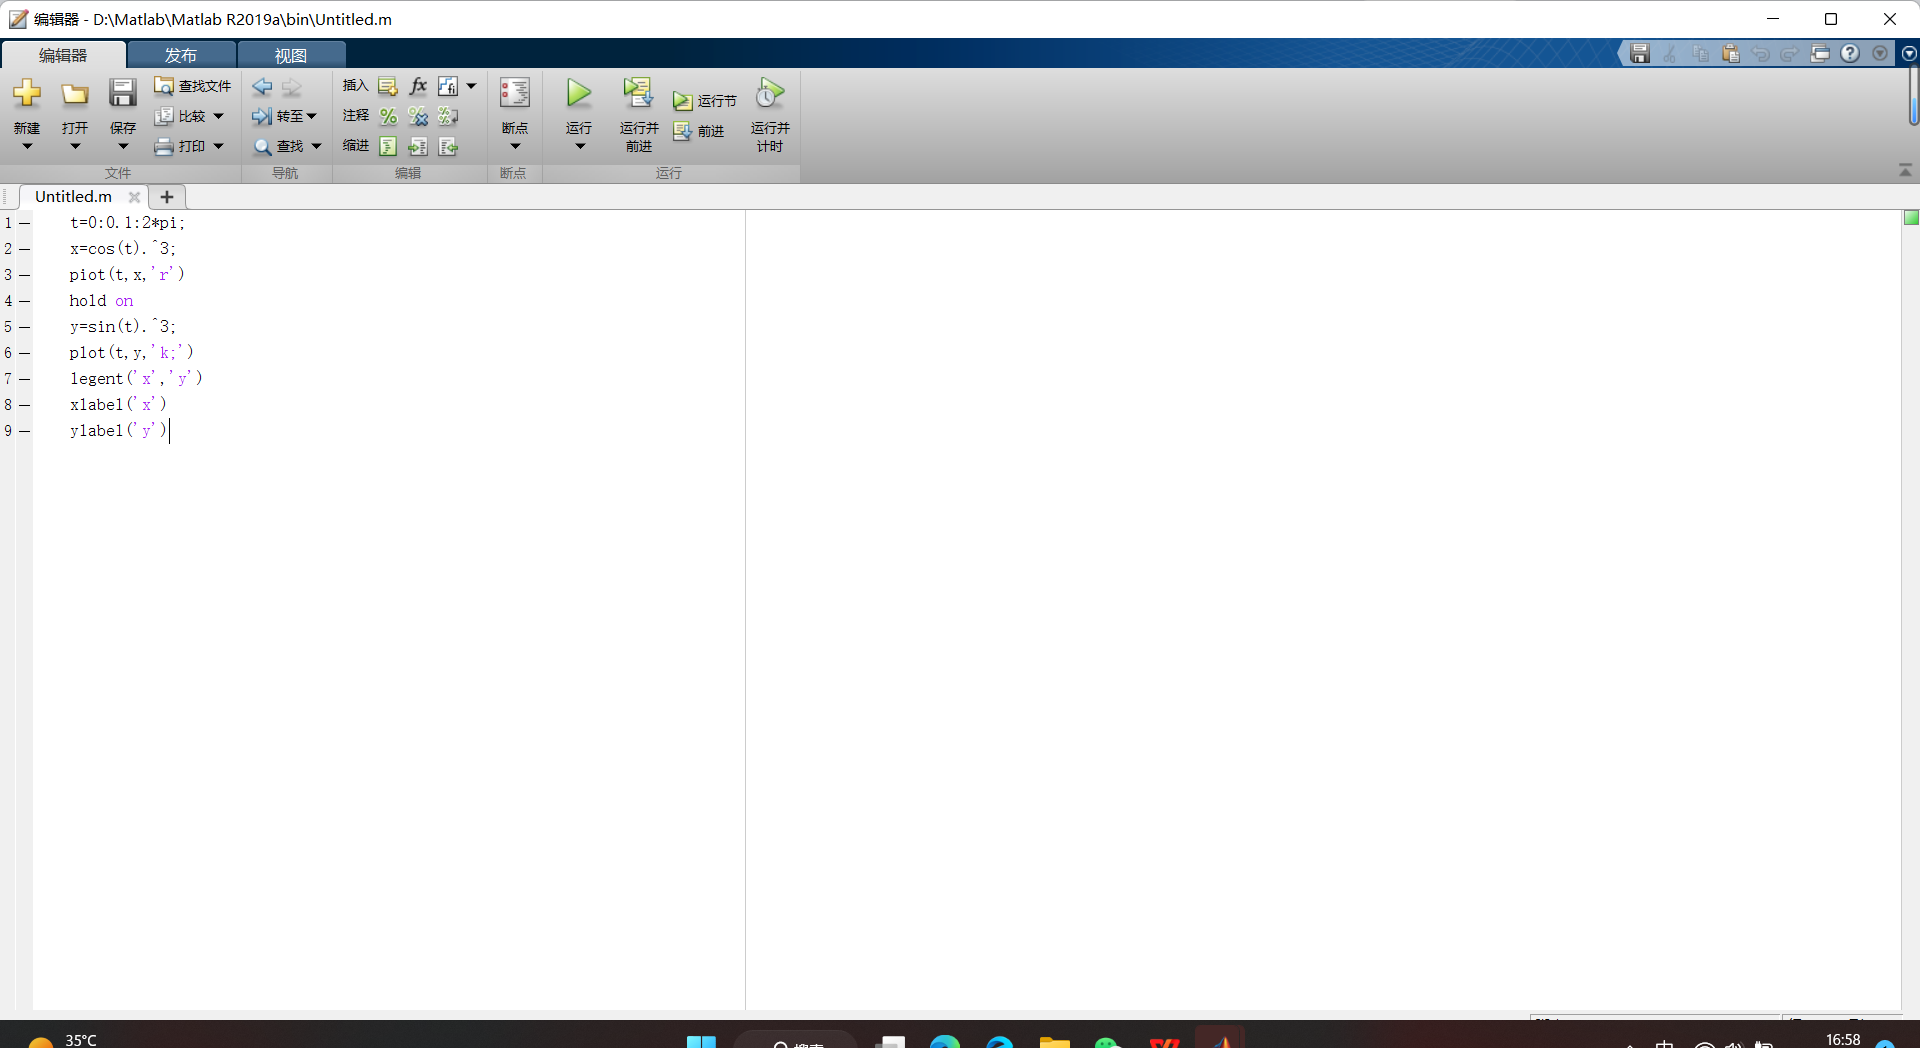The width and height of the screenshot is (1920, 1048).
Task: Click the wrap comments icon
Action: pos(448,116)
